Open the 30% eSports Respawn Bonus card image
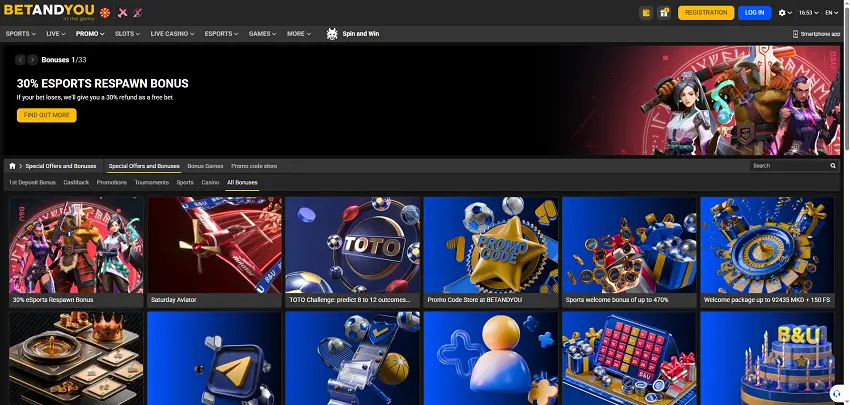 pyautogui.click(x=76, y=245)
